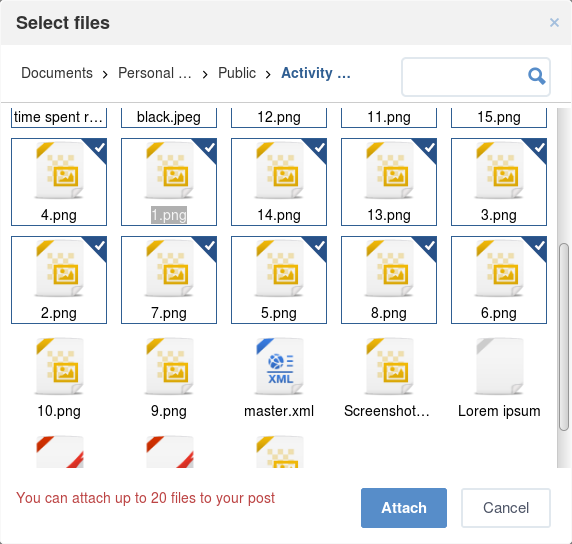Image resolution: width=572 pixels, height=544 pixels.
Task: Go to the Public breadcrumb folder
Action: 237,73
